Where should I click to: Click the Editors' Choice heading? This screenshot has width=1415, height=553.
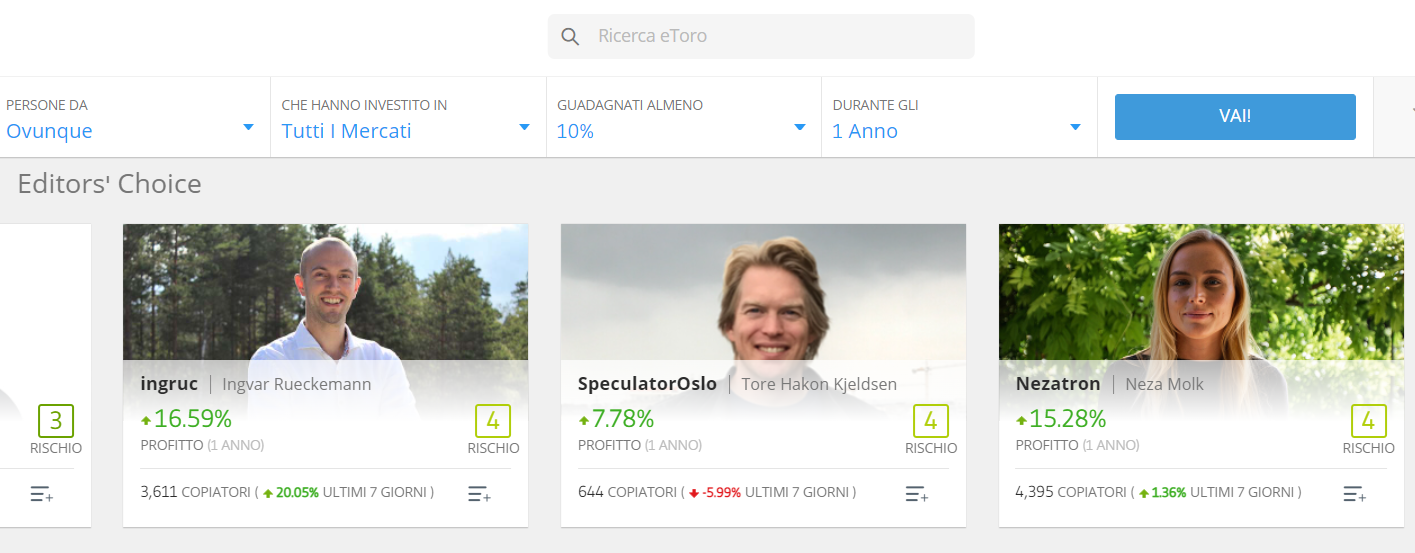coord(110,184)
